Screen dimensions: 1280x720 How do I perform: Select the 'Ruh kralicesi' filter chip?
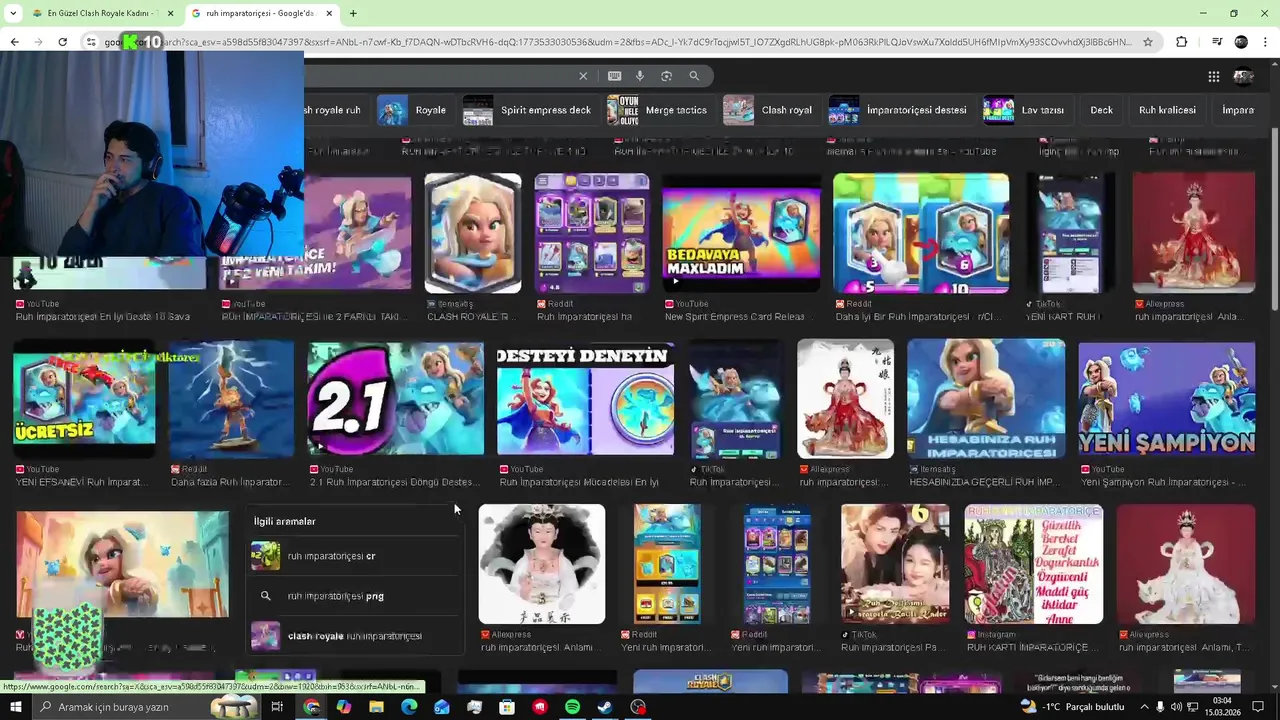tap(1167, 110)
